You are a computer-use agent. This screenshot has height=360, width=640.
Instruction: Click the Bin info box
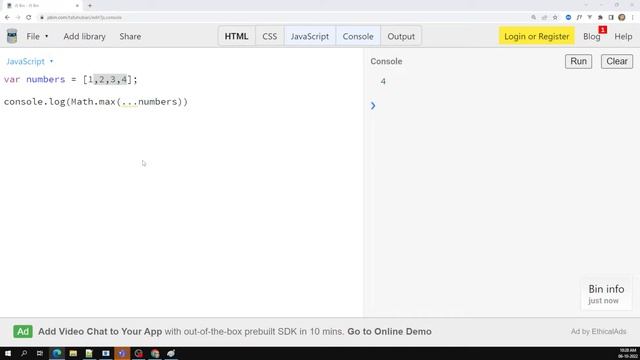(606, 293)
